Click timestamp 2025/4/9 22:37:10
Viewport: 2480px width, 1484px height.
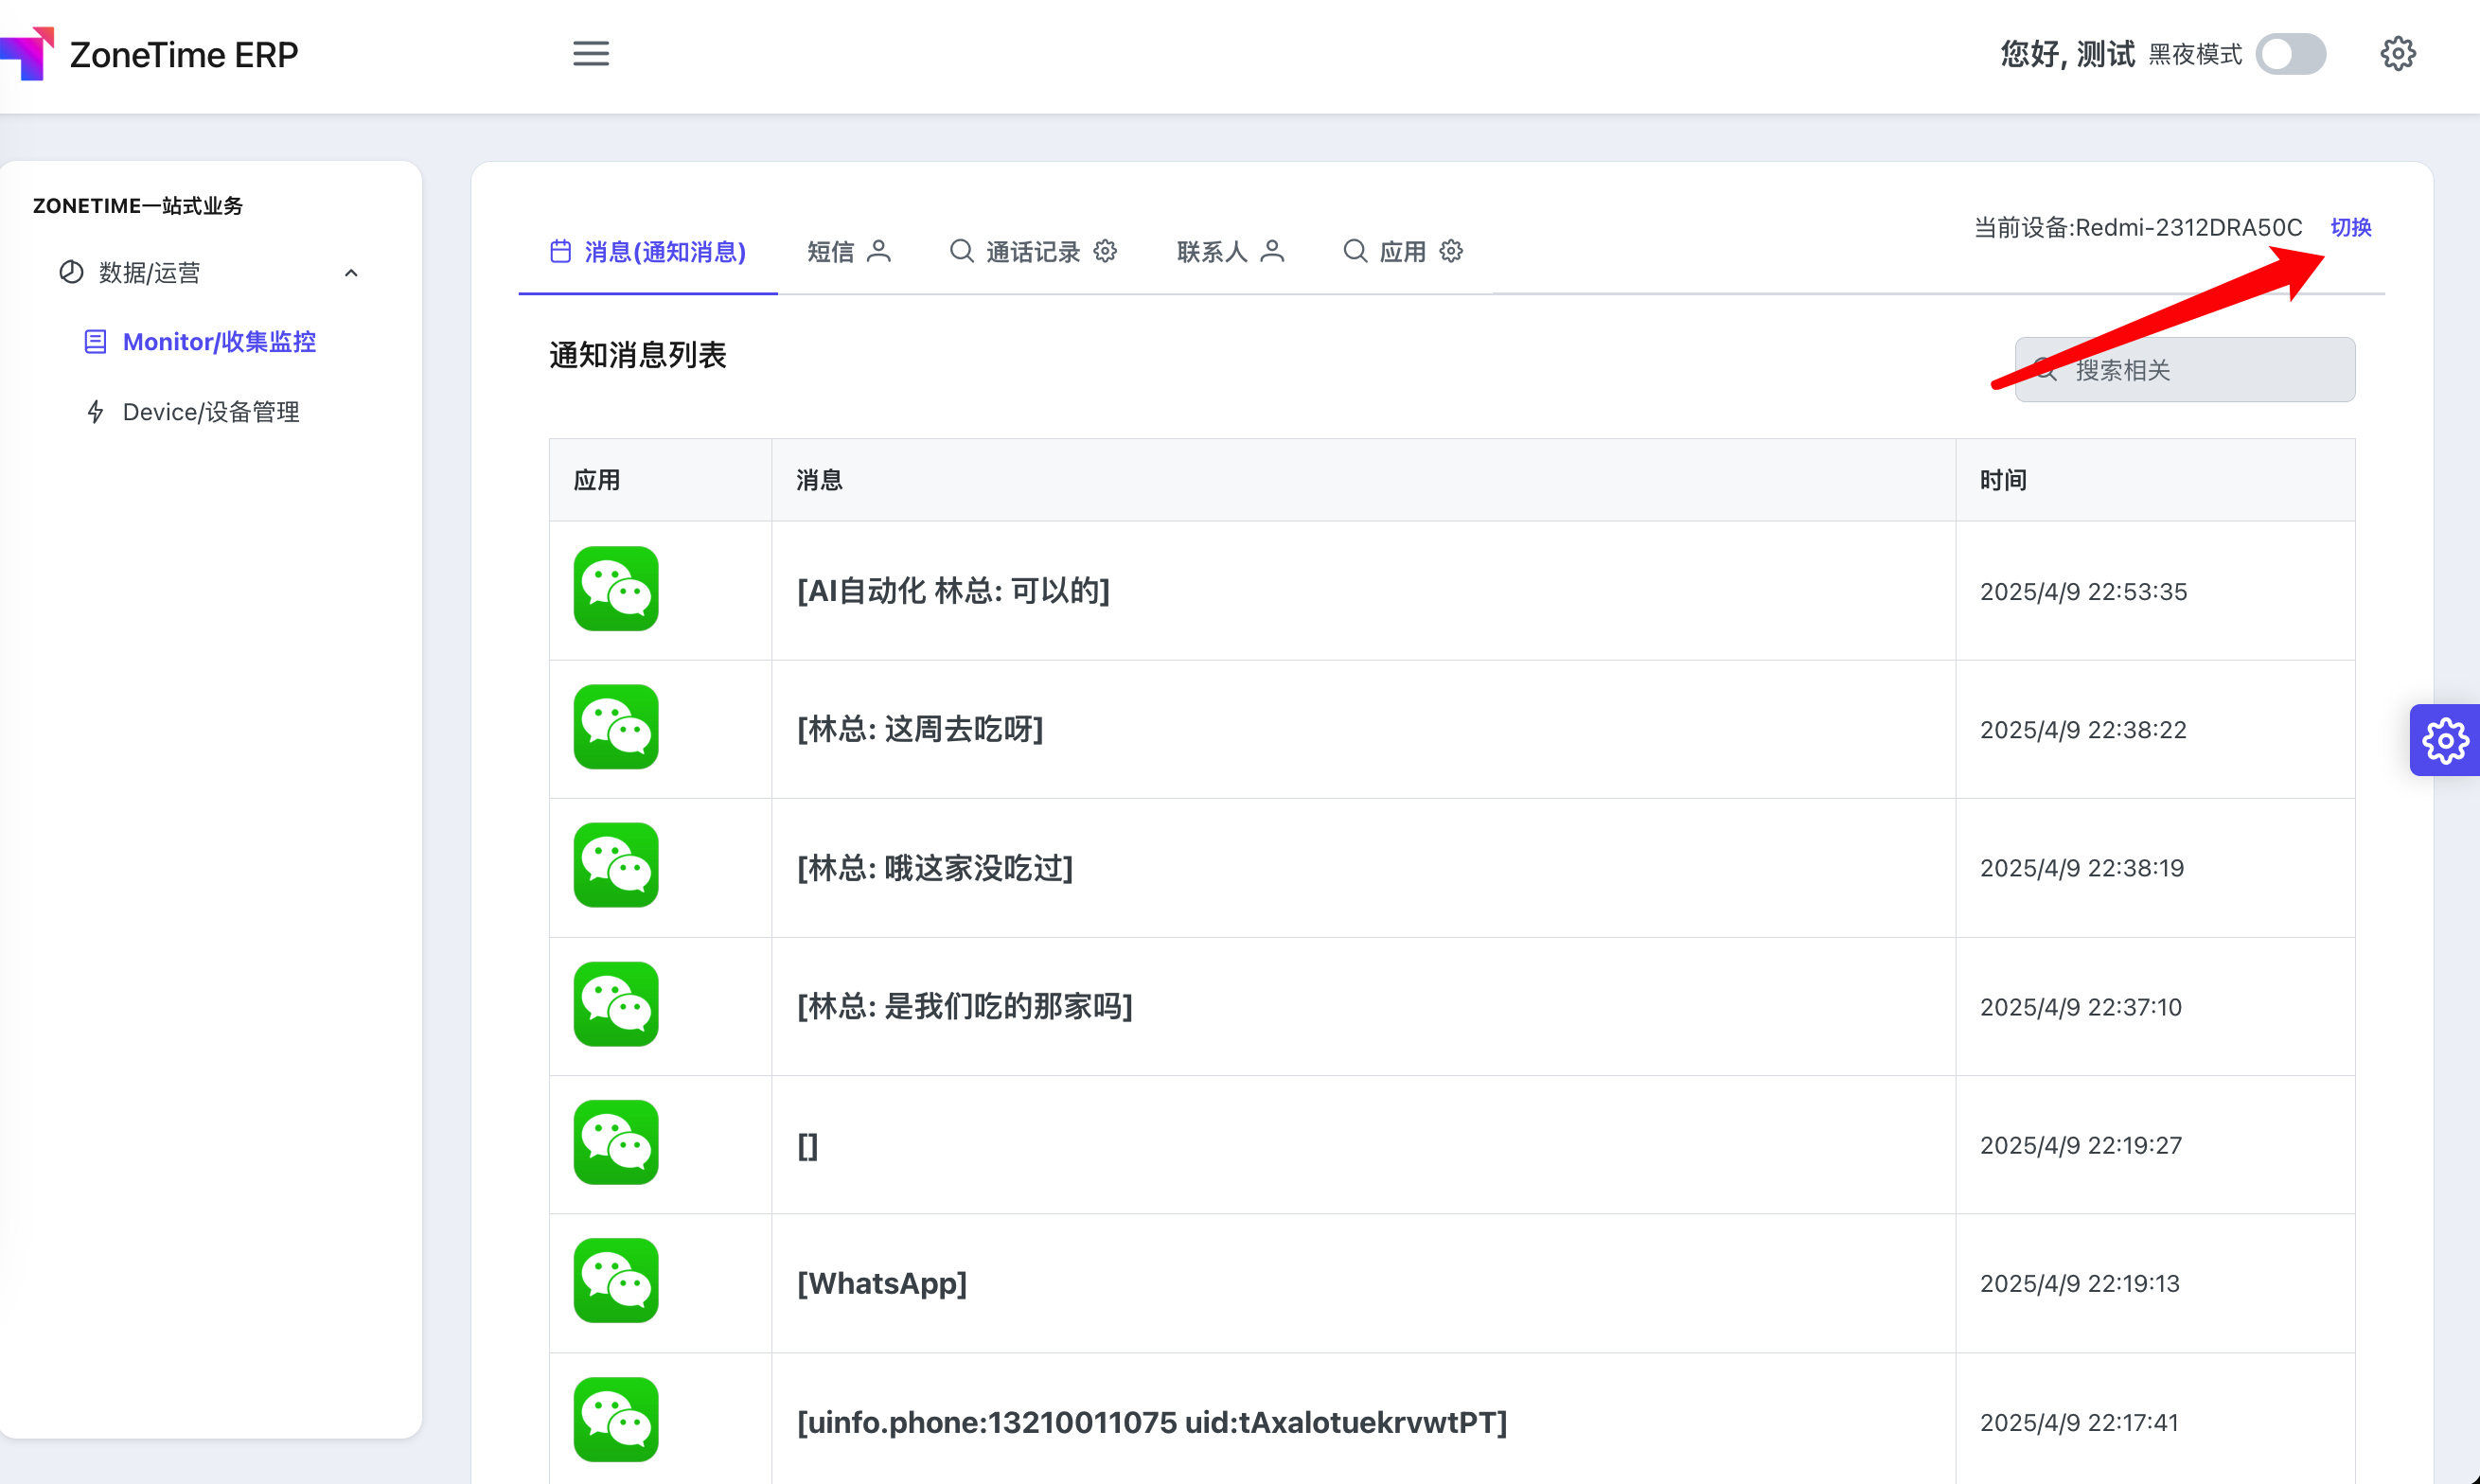[2081, 1006]
